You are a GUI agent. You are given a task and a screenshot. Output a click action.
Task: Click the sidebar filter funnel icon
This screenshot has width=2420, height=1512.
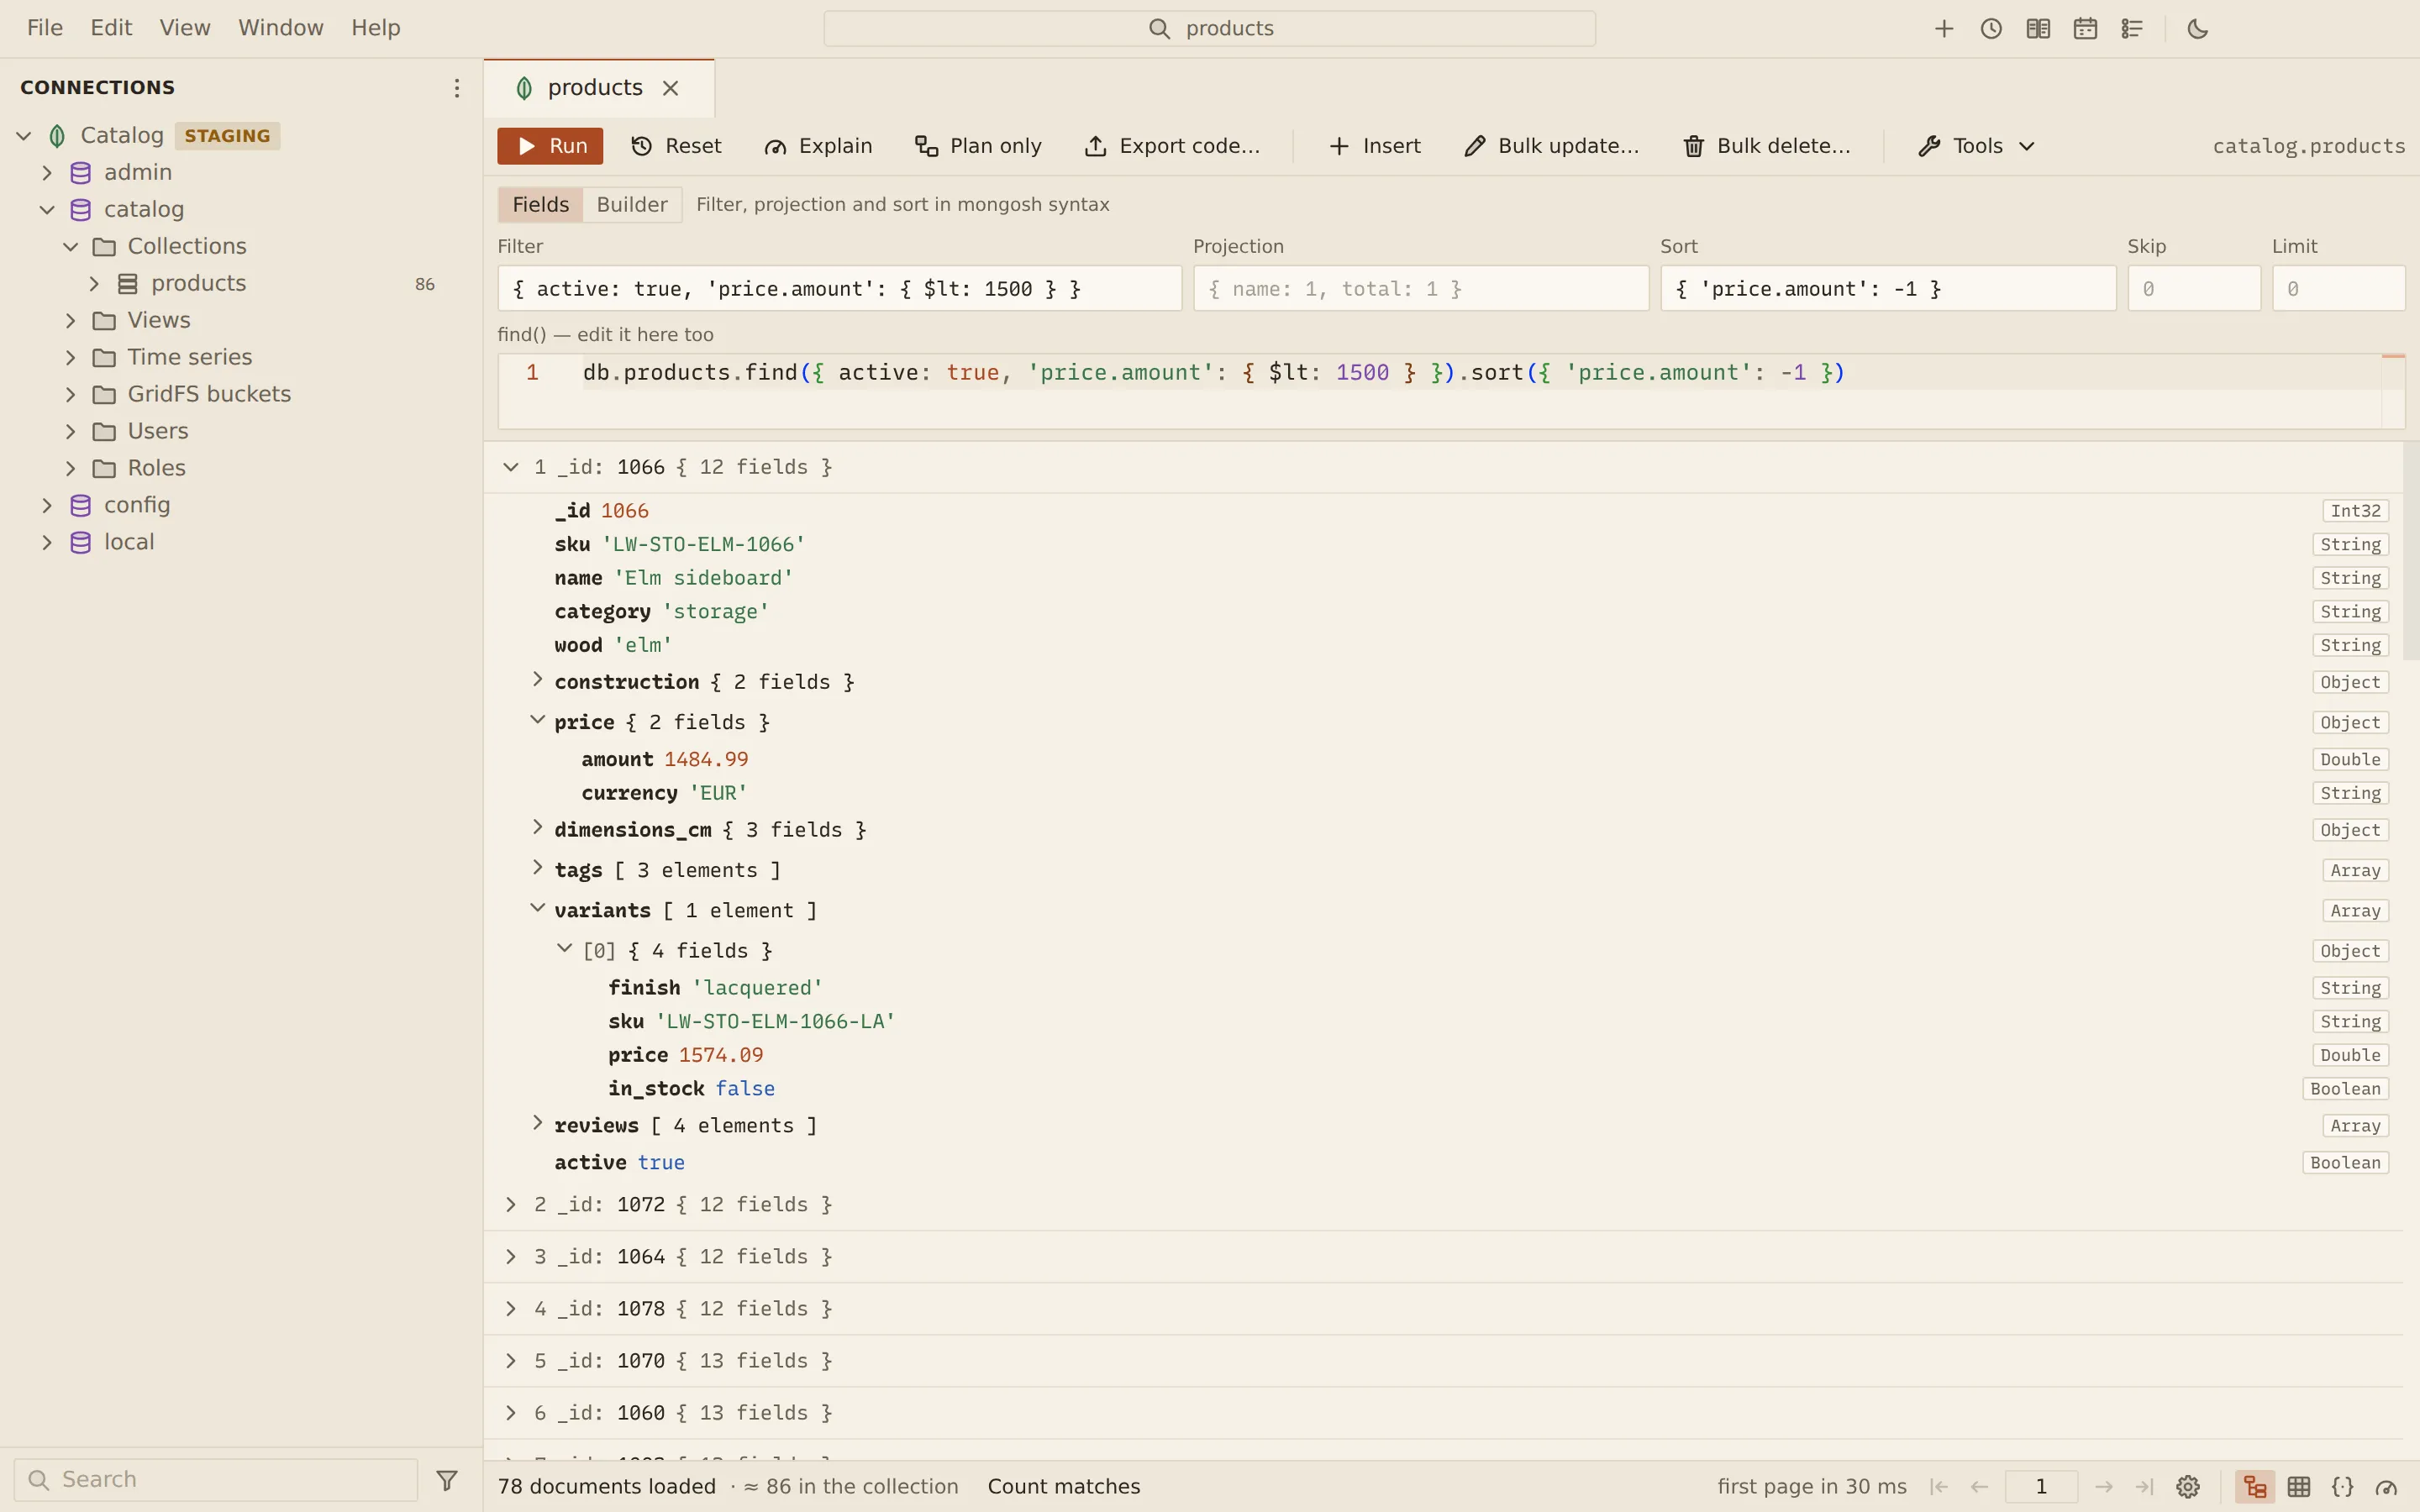click(447, 1480)
